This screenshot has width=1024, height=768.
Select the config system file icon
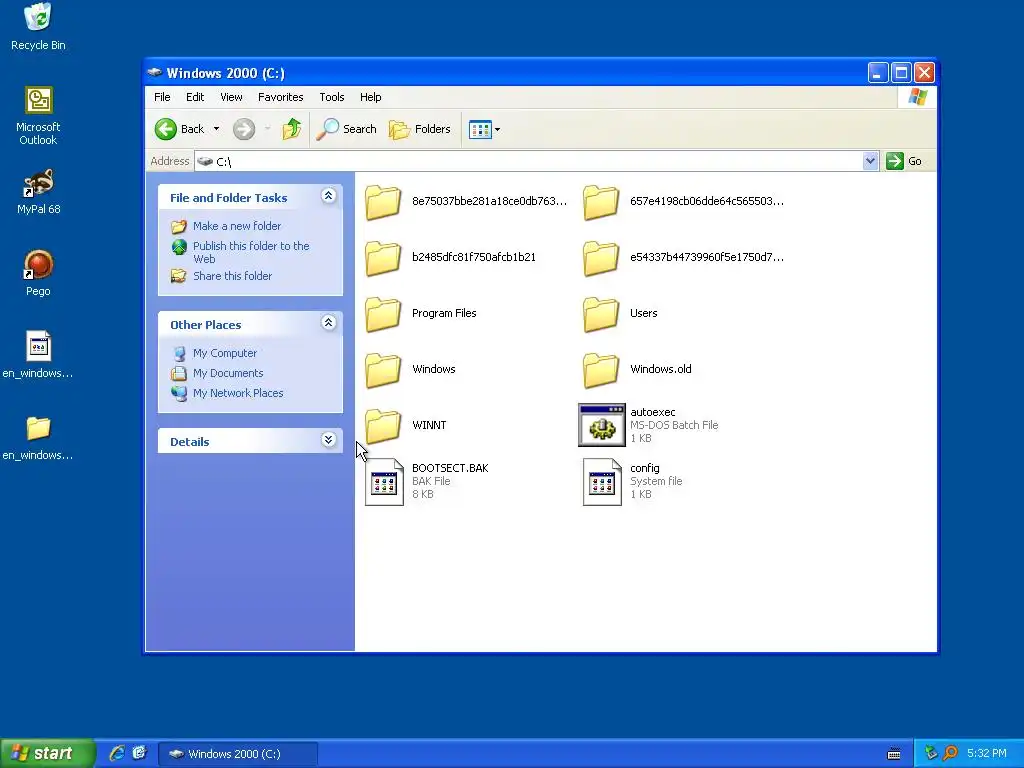point(602,482)
